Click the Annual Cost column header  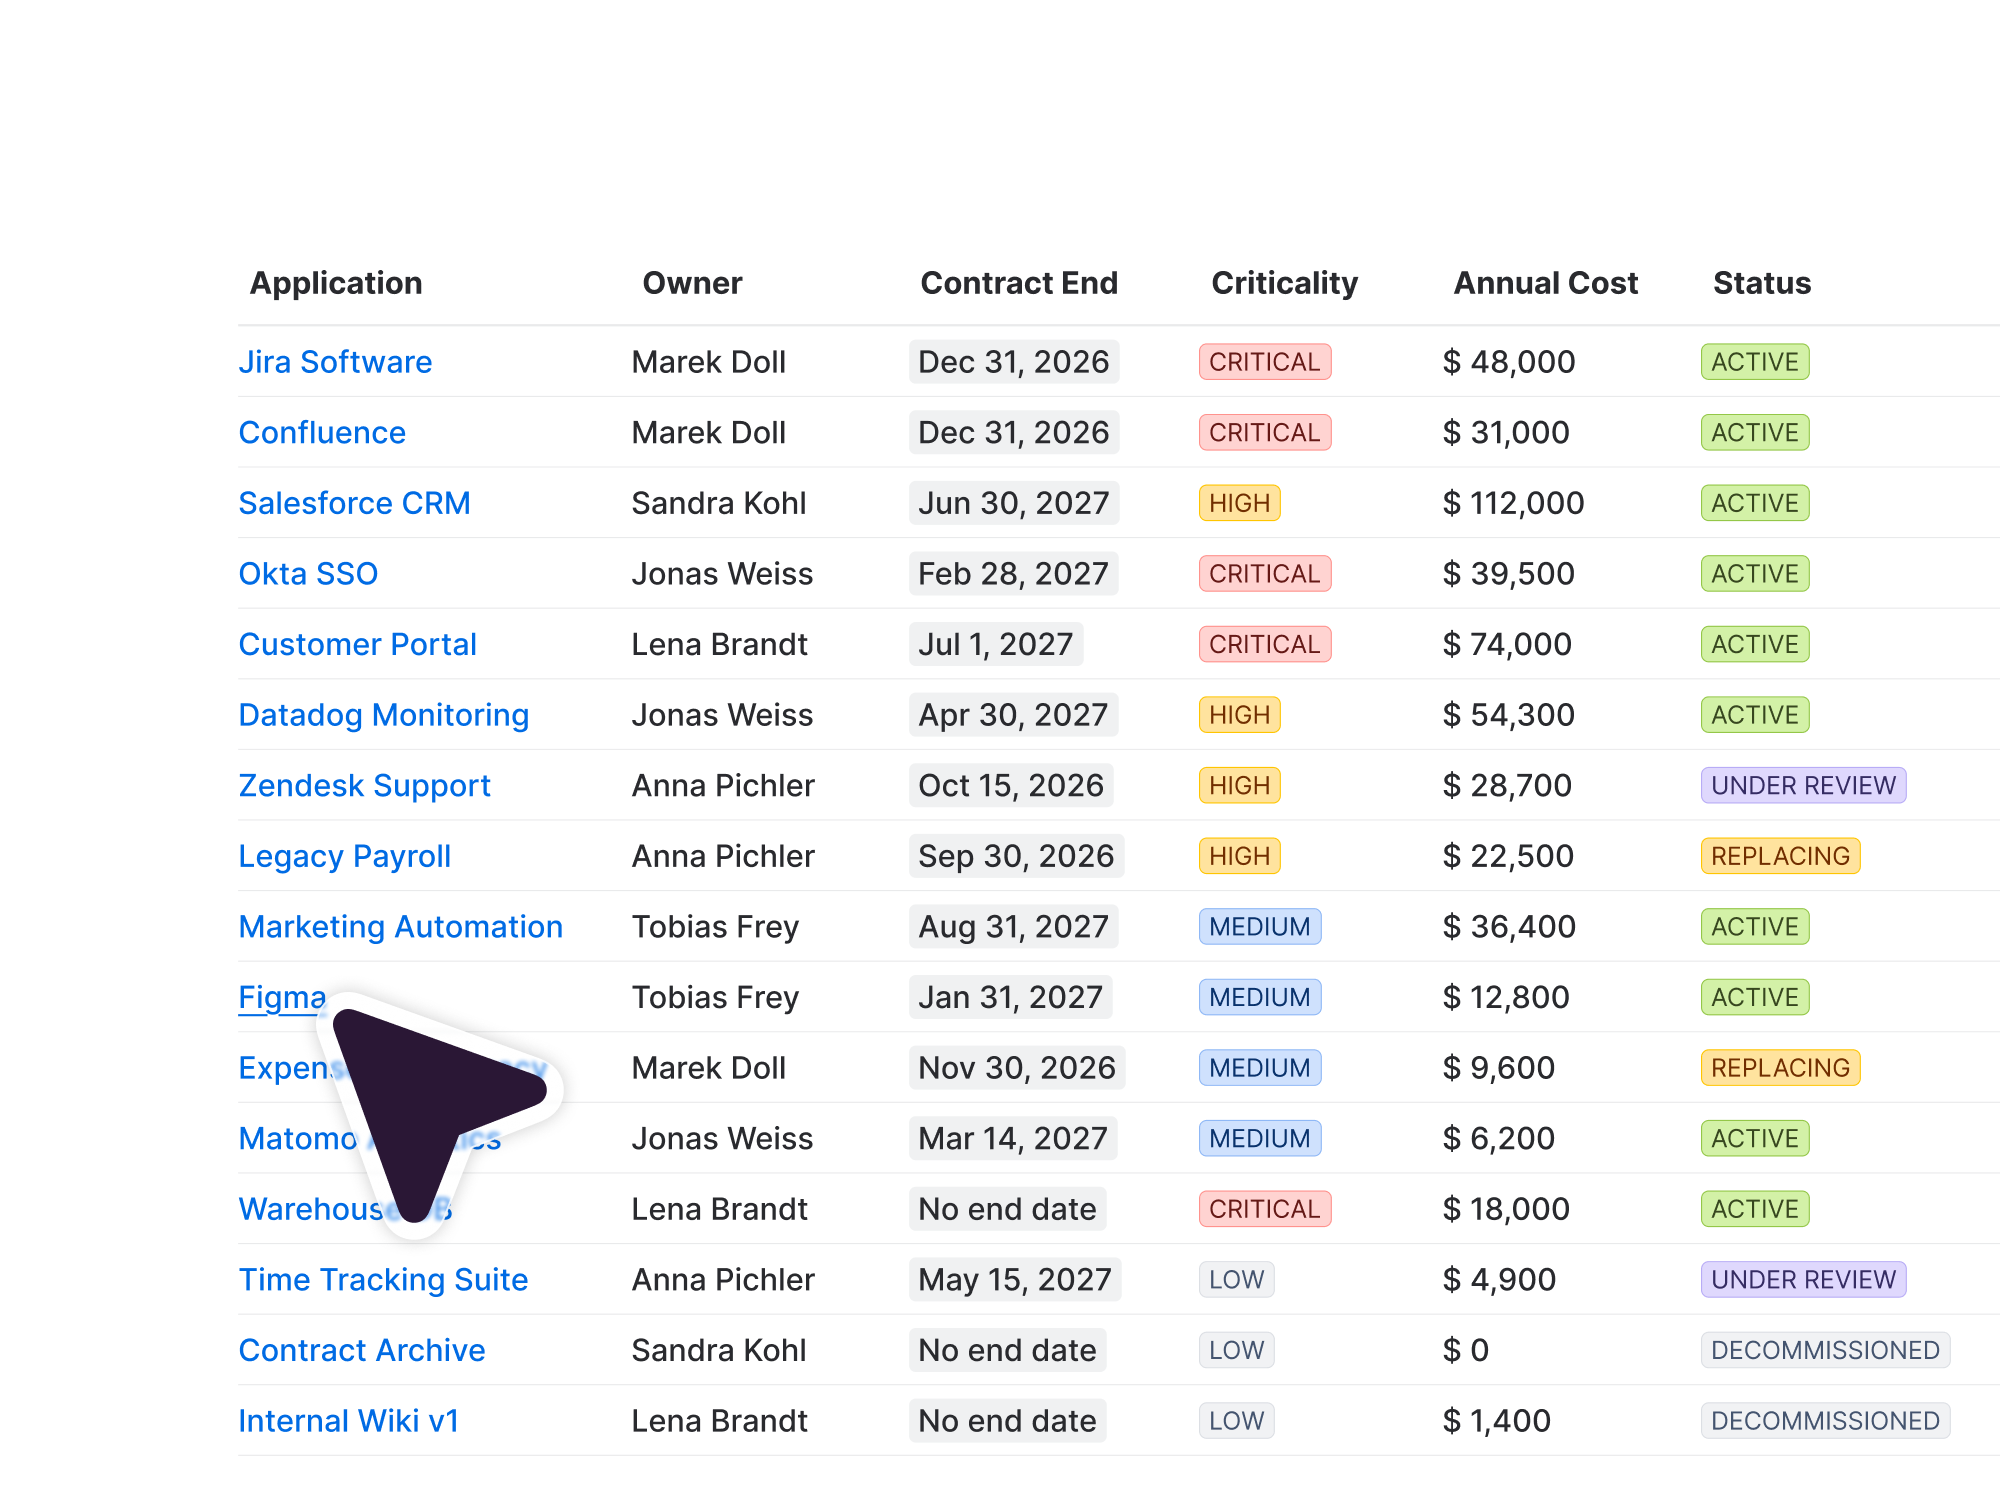(1545, 283)
